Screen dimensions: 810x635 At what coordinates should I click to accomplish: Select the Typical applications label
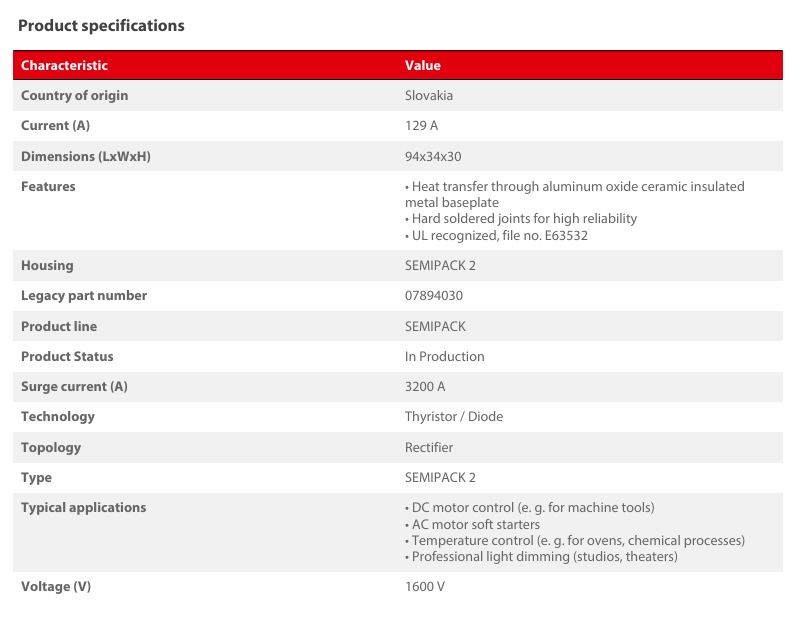[84, 508]
